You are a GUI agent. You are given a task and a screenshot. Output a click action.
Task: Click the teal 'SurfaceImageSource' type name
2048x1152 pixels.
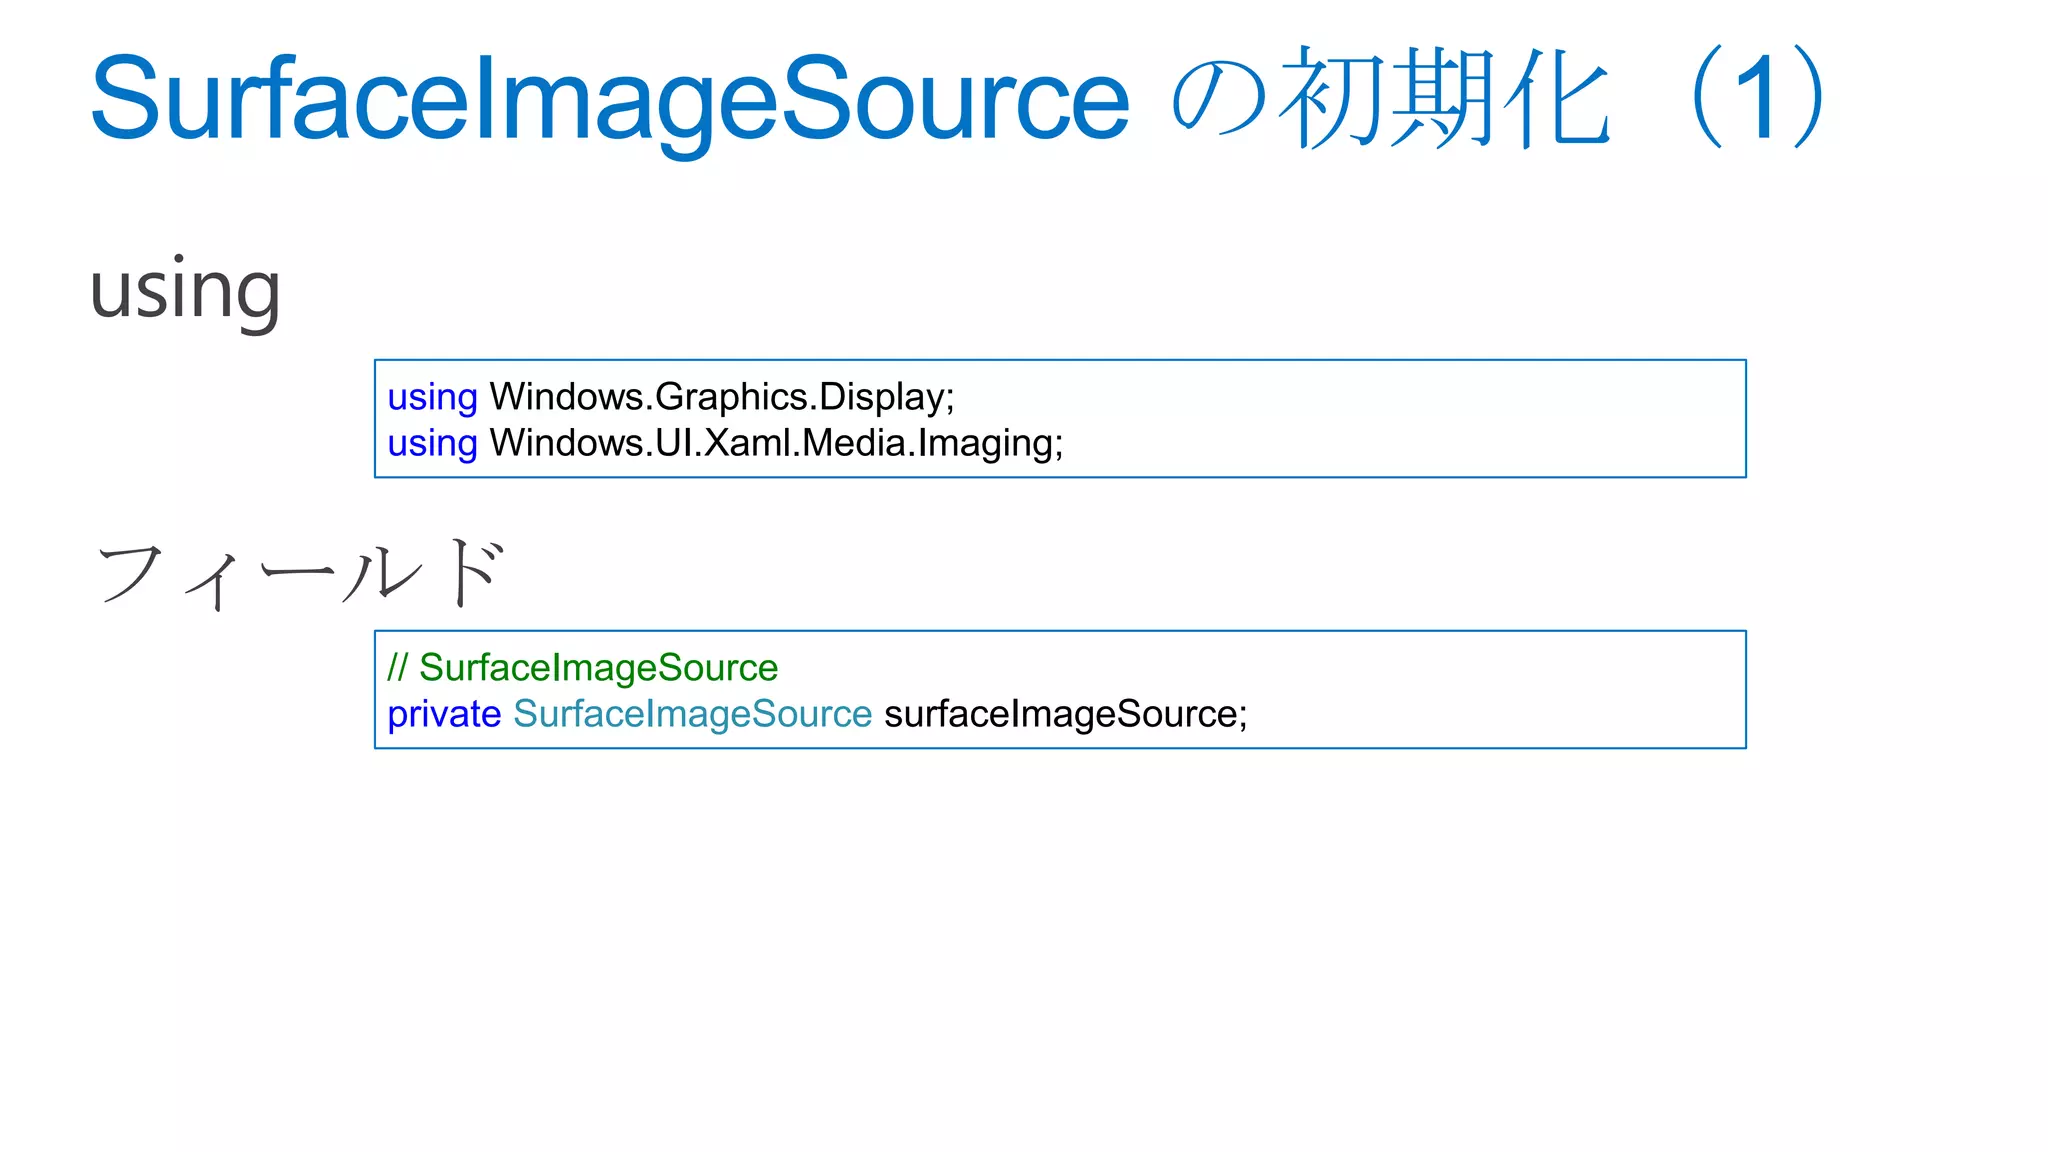(x=692, y=714)
